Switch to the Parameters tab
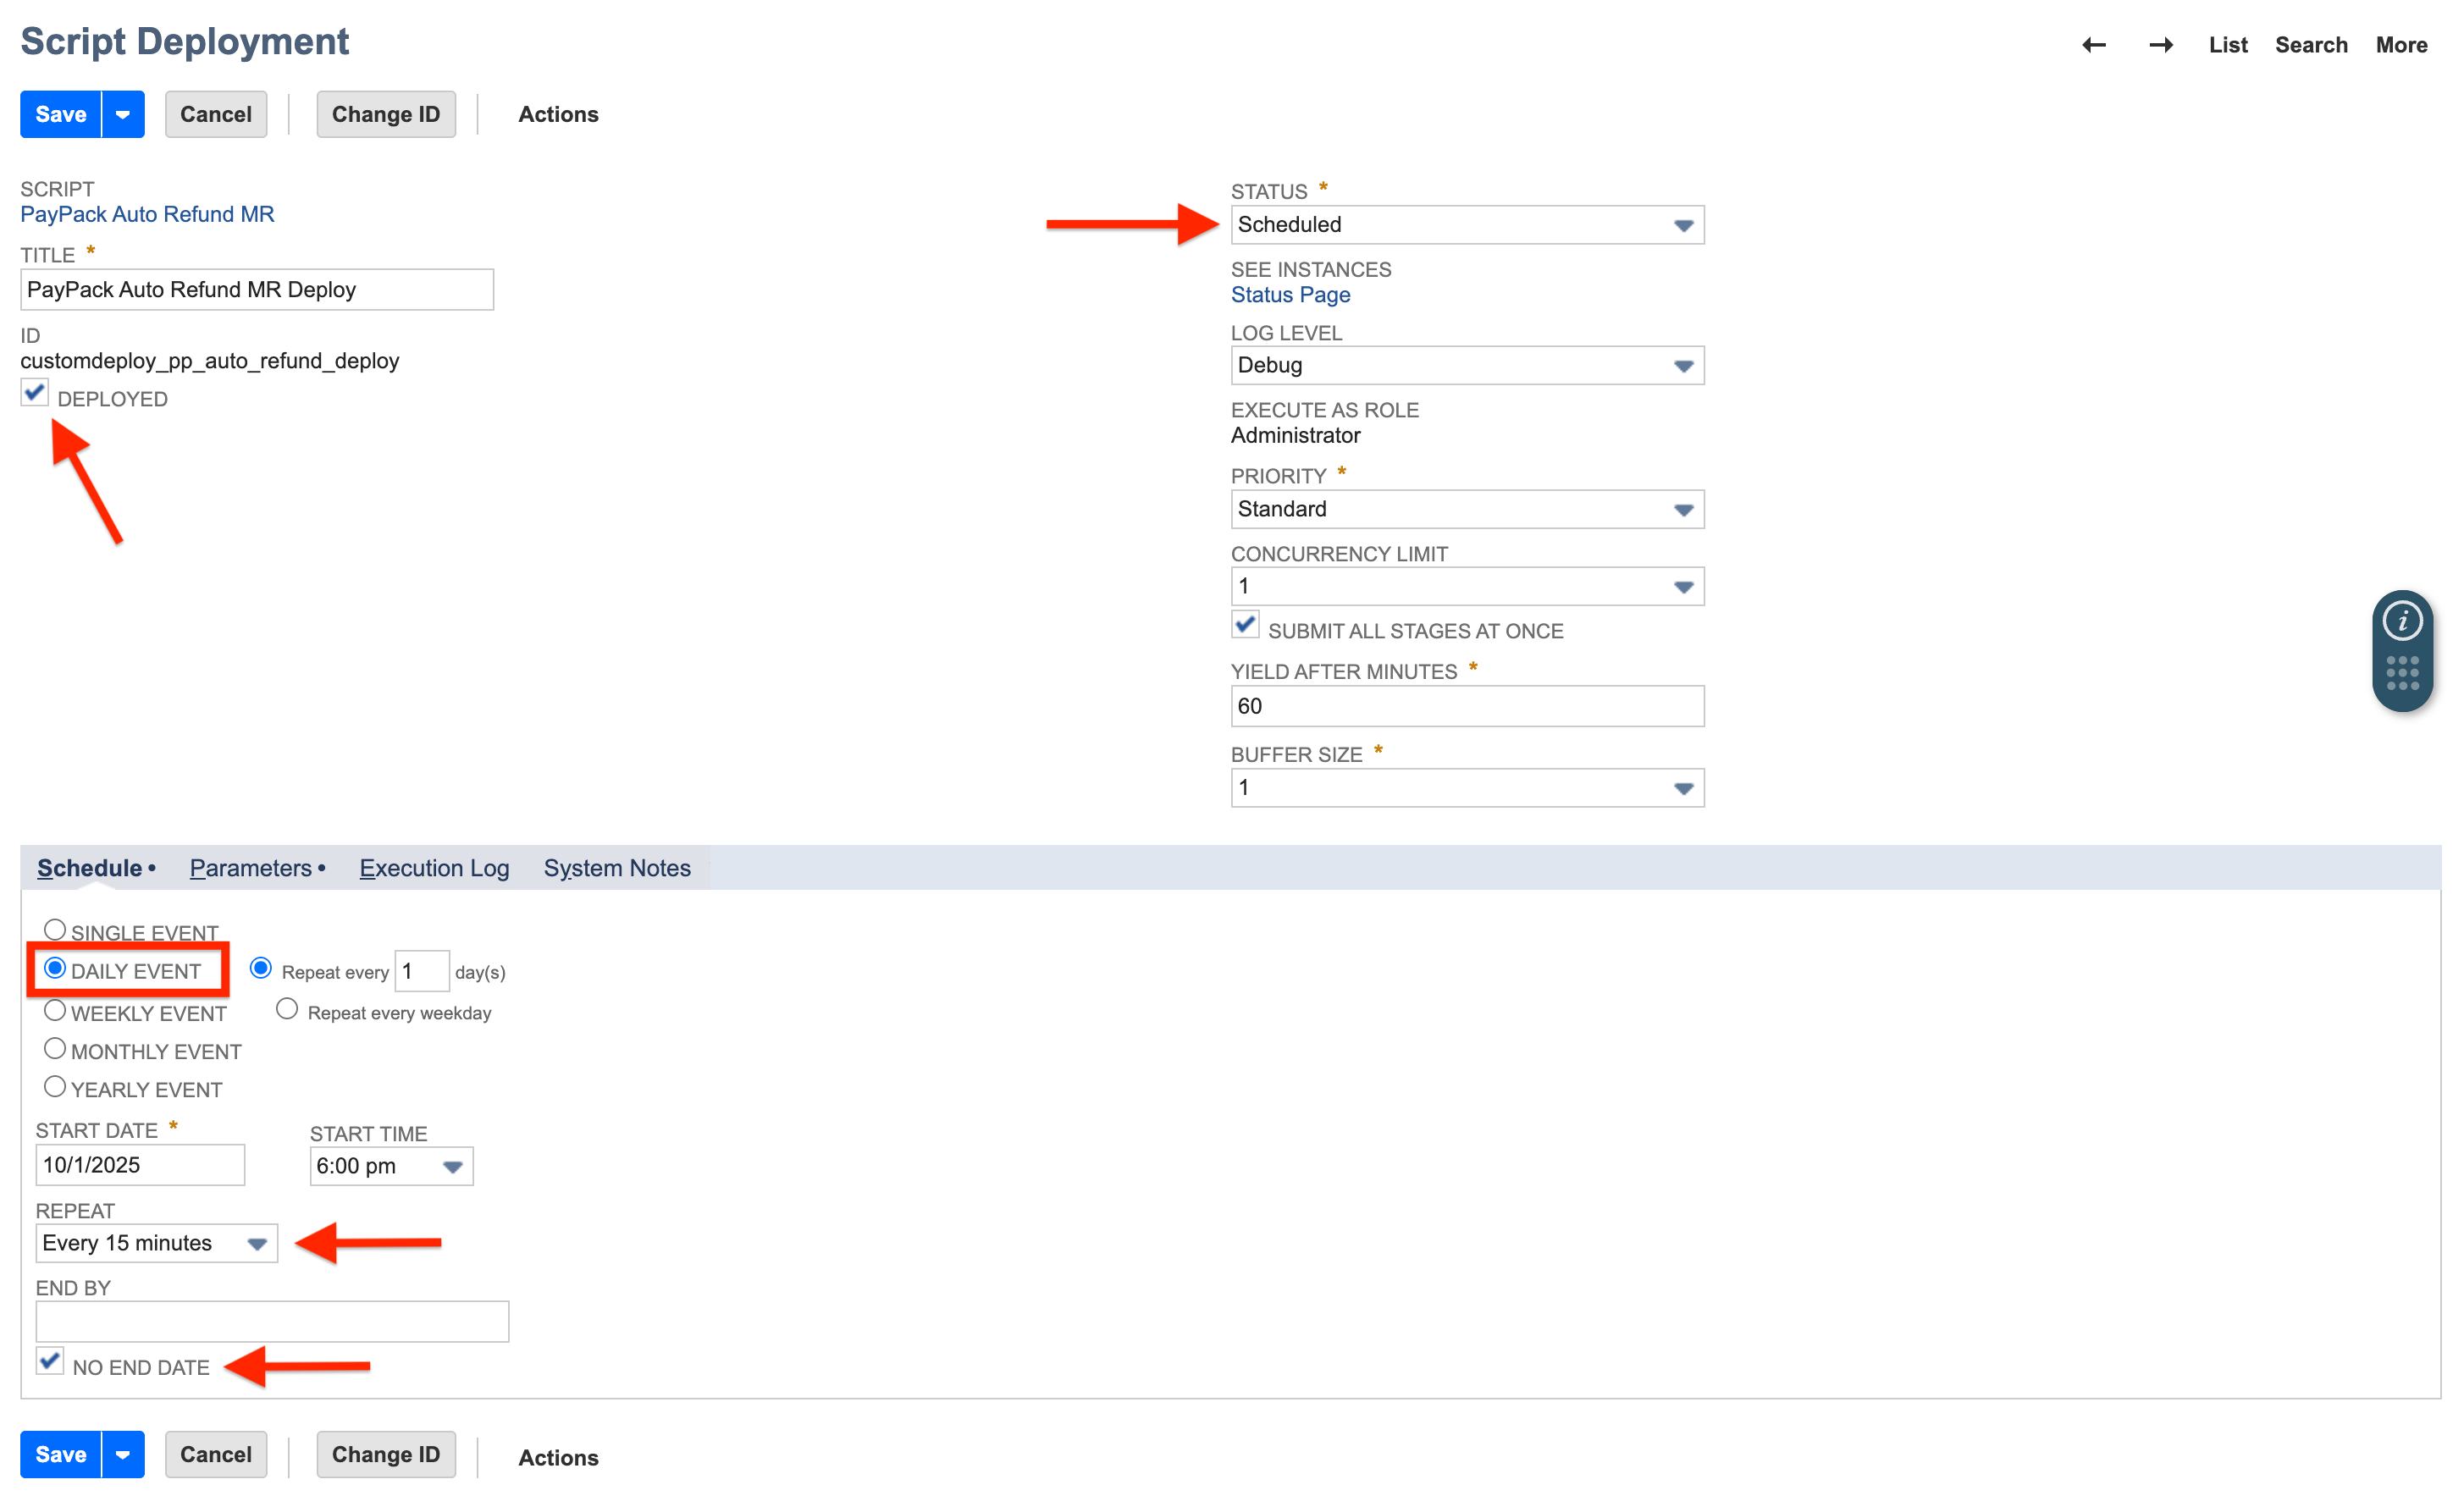Viewport: 2464px width, 1507px height. (x=249, y=868)
